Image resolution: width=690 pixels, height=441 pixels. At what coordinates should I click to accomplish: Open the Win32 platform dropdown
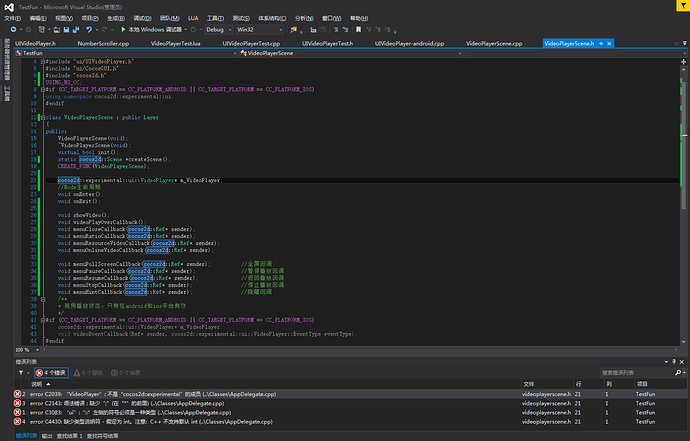(x=260, y=30)
